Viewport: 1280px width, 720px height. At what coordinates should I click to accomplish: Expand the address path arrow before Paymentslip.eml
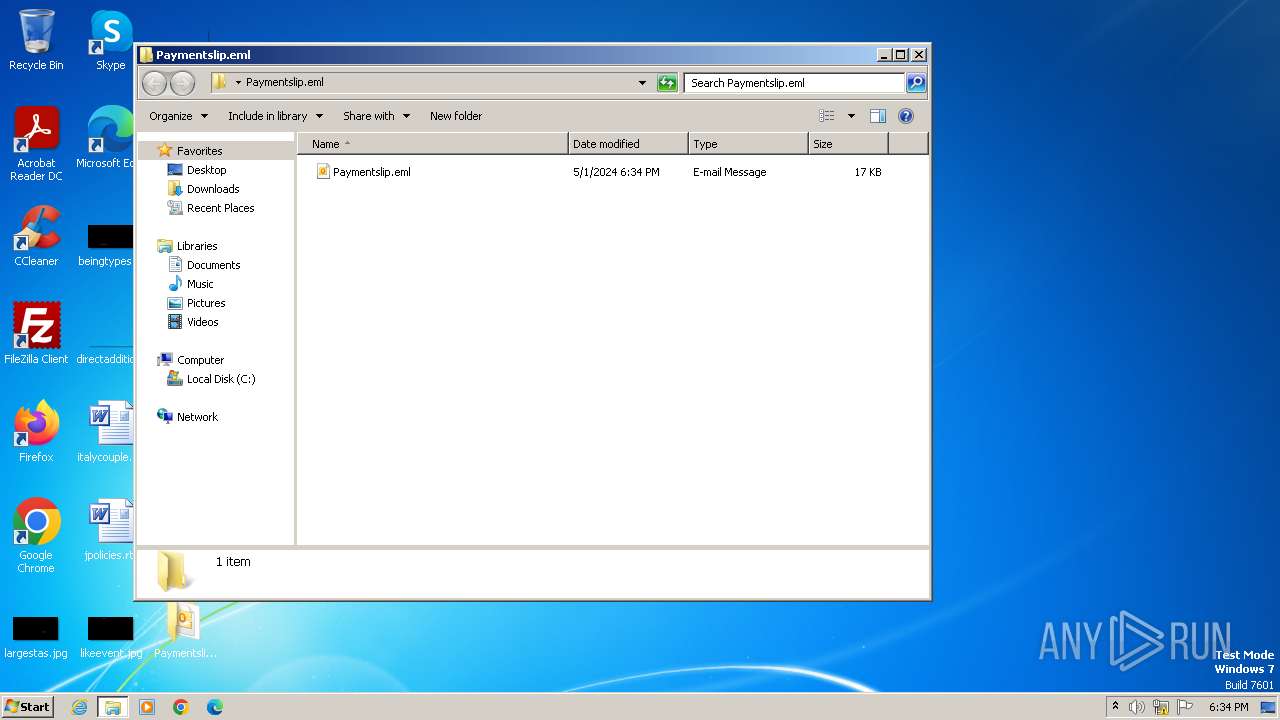point(238,83)
